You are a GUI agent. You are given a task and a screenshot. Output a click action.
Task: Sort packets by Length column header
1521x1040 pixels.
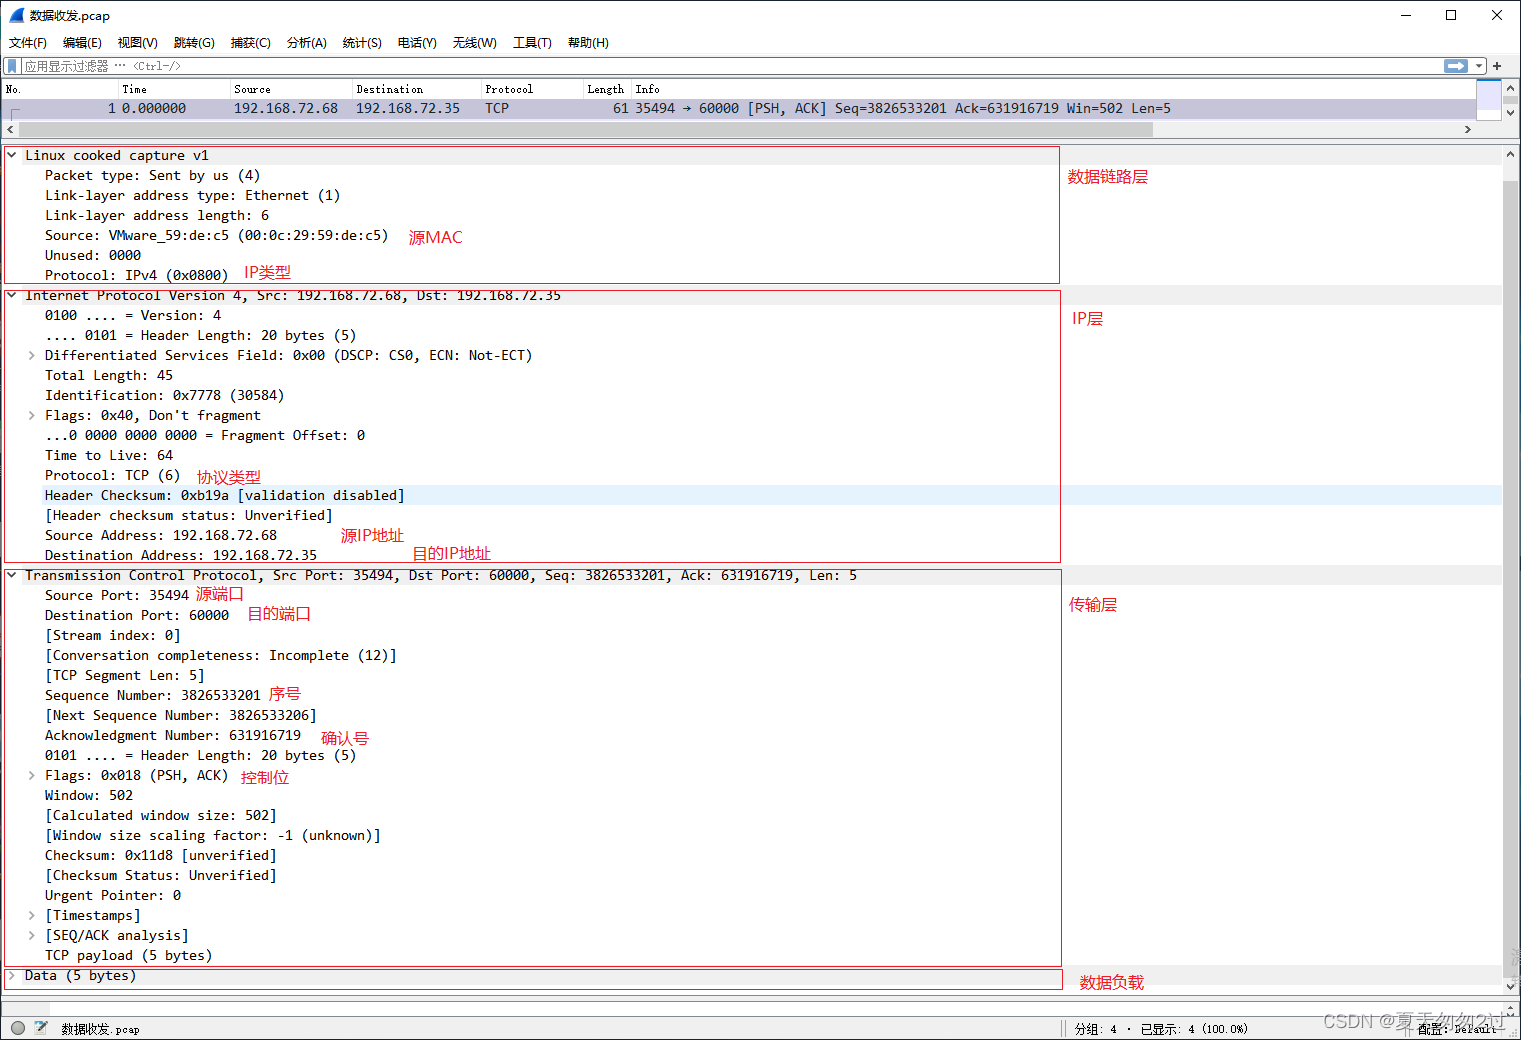coord(608,89)
